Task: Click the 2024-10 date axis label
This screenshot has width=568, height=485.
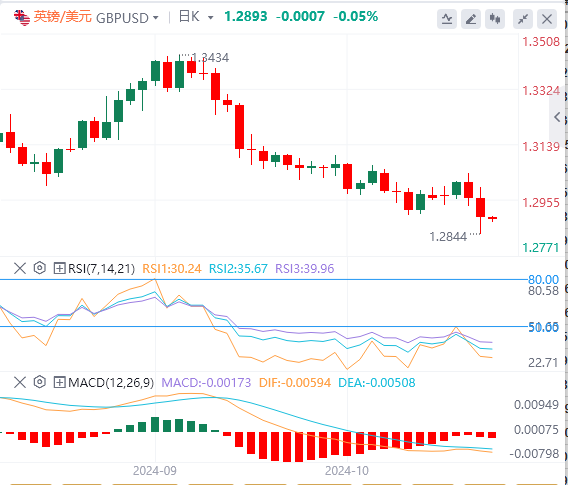Action: coord(347,471)
